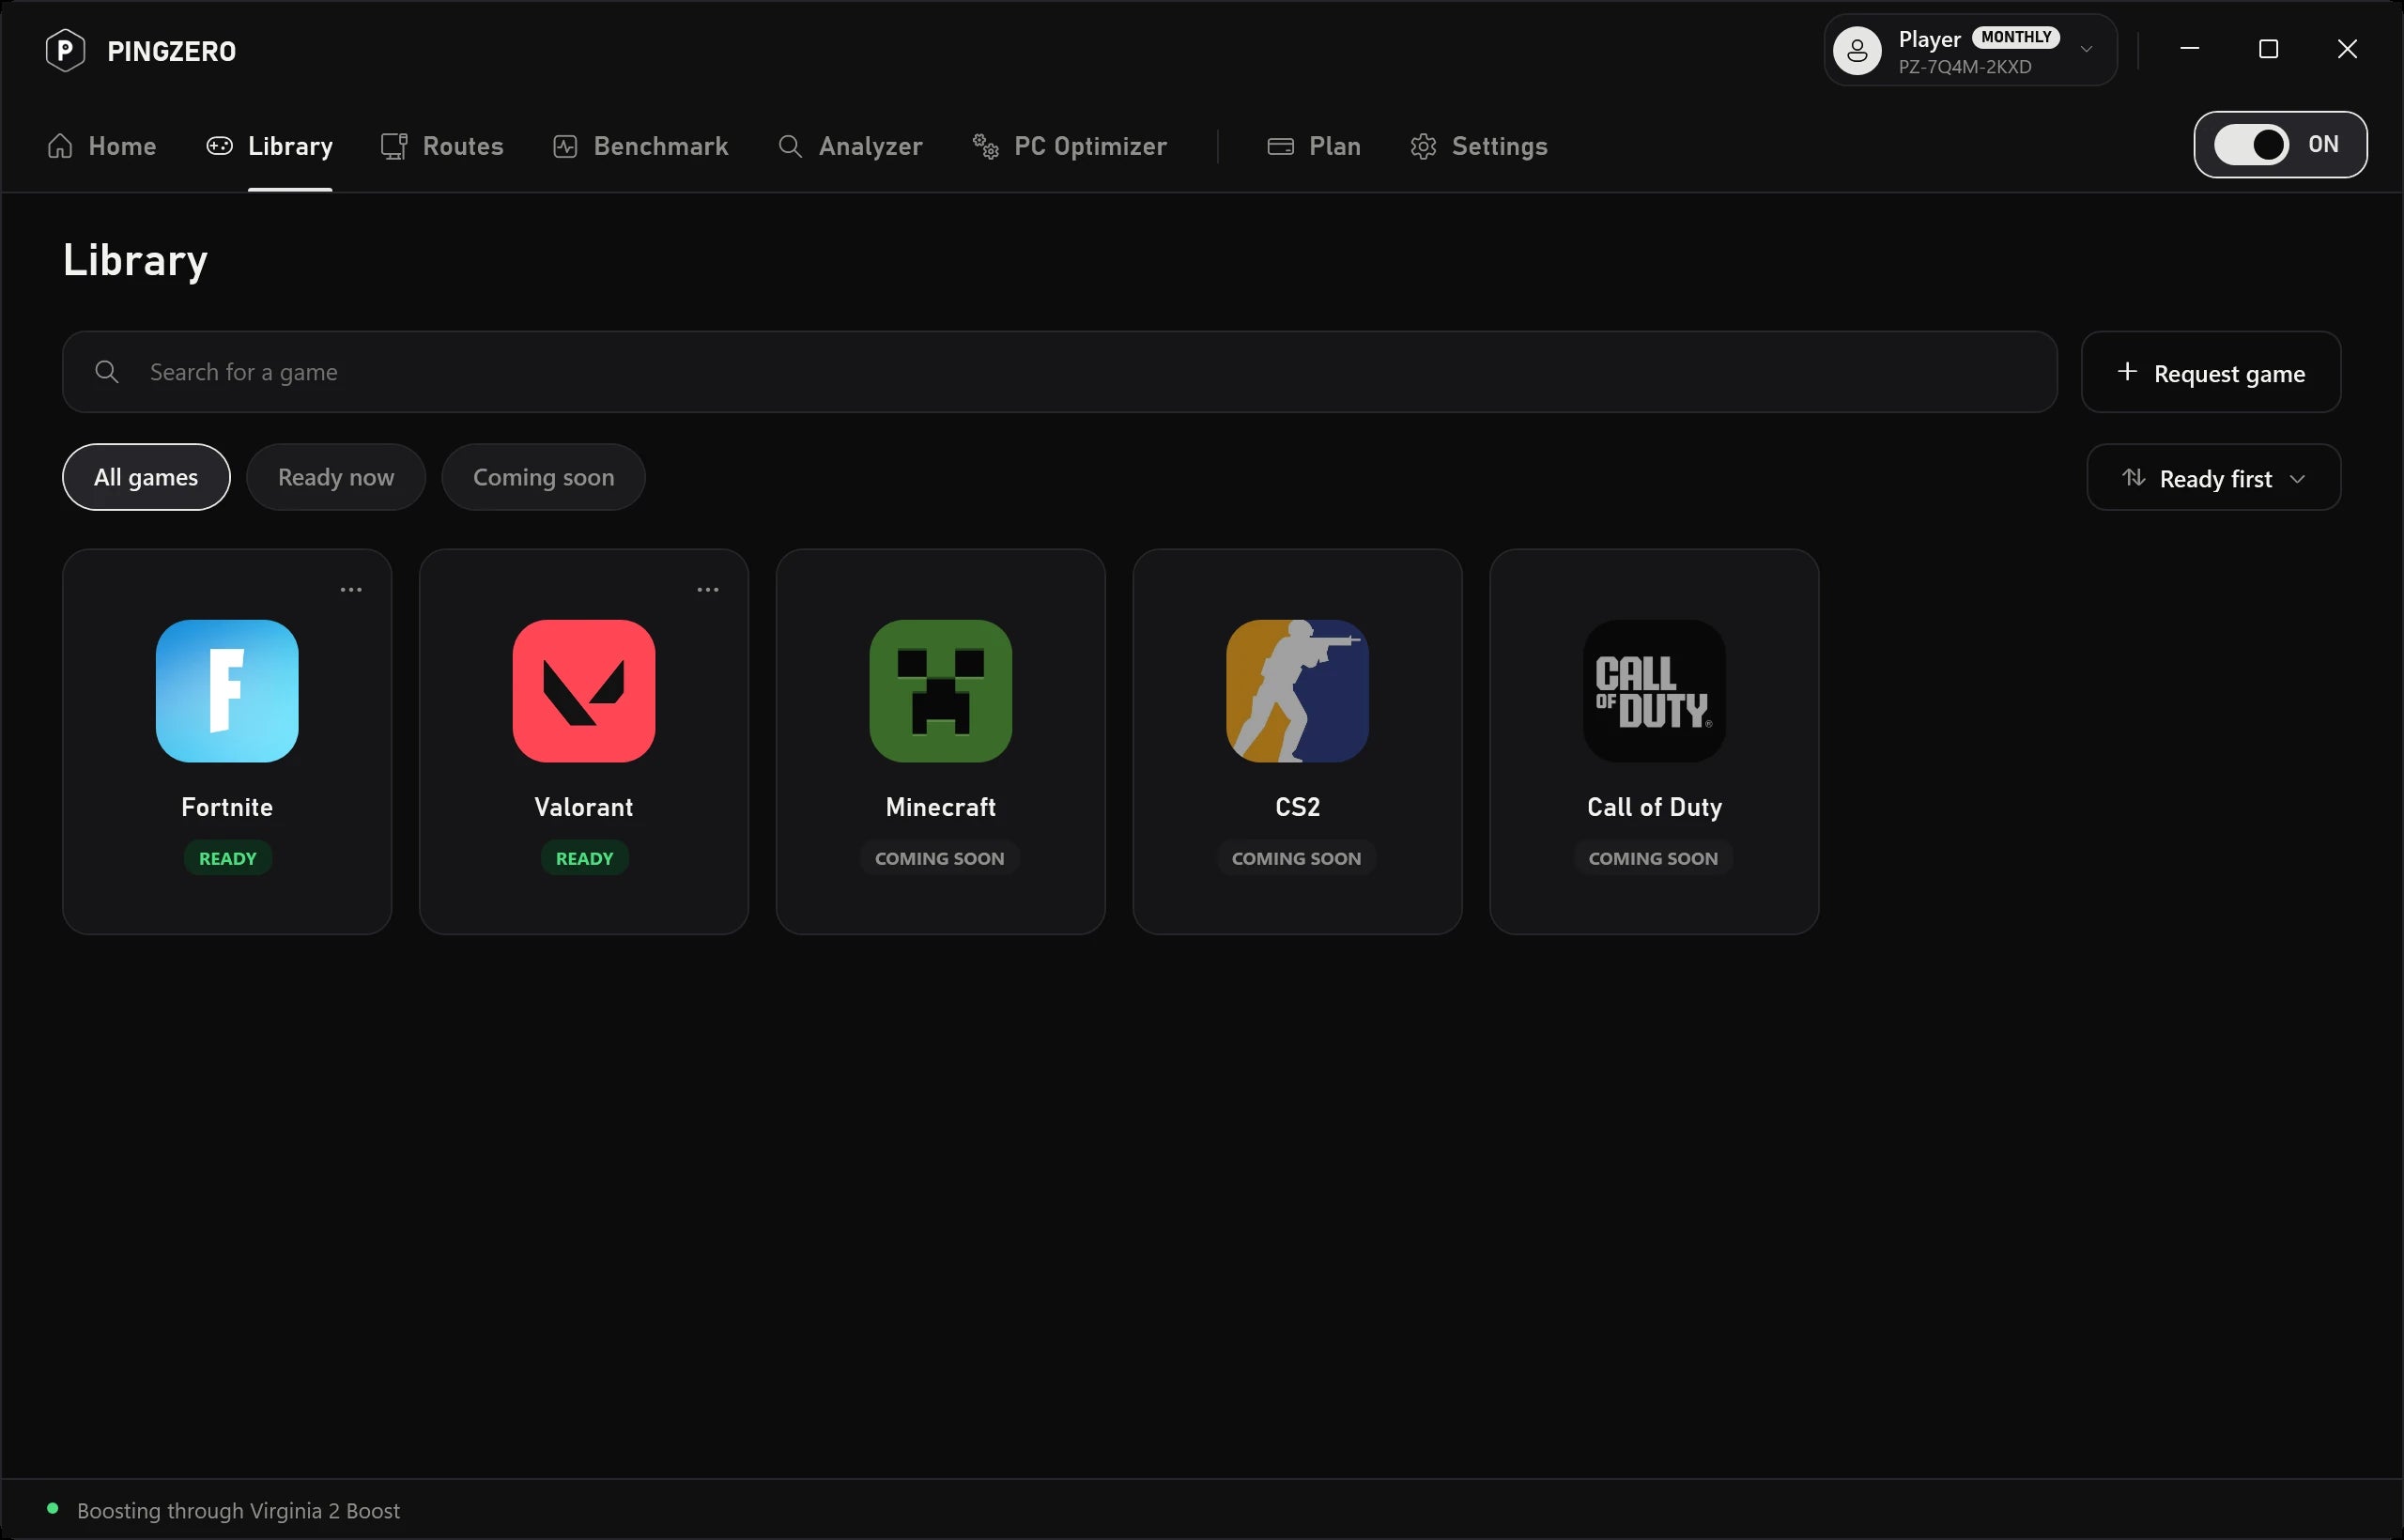2404x1540 pixels.
Task: Select the All games filter
Action: [146, 477]
